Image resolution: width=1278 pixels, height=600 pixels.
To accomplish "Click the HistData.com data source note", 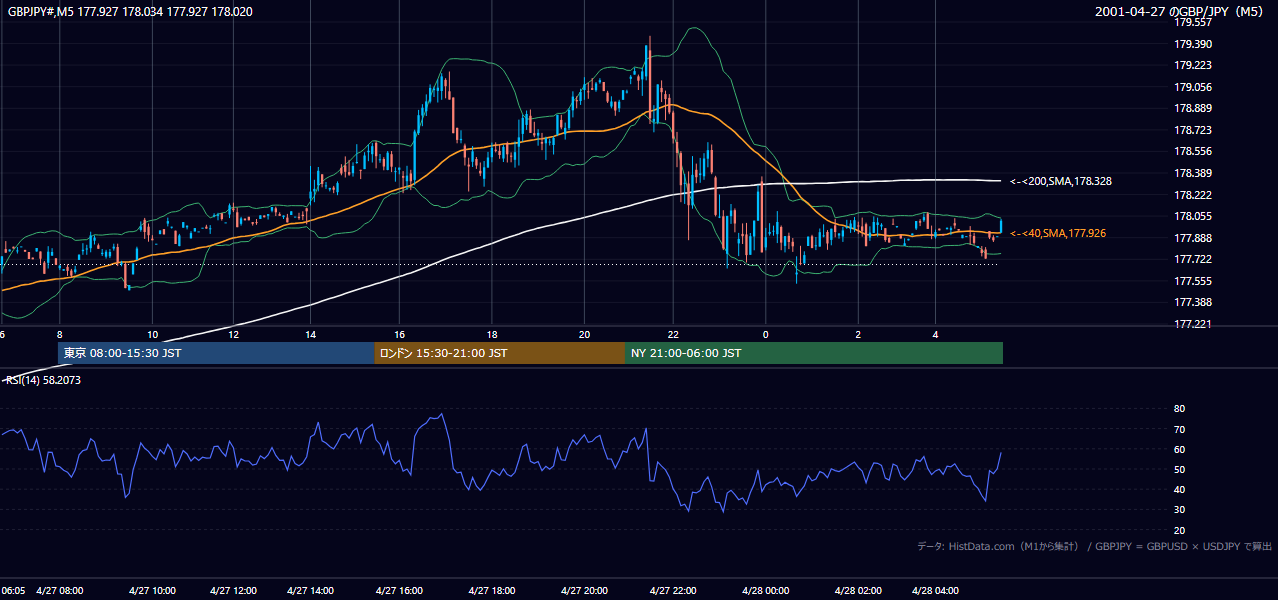I will [1094, 546].
